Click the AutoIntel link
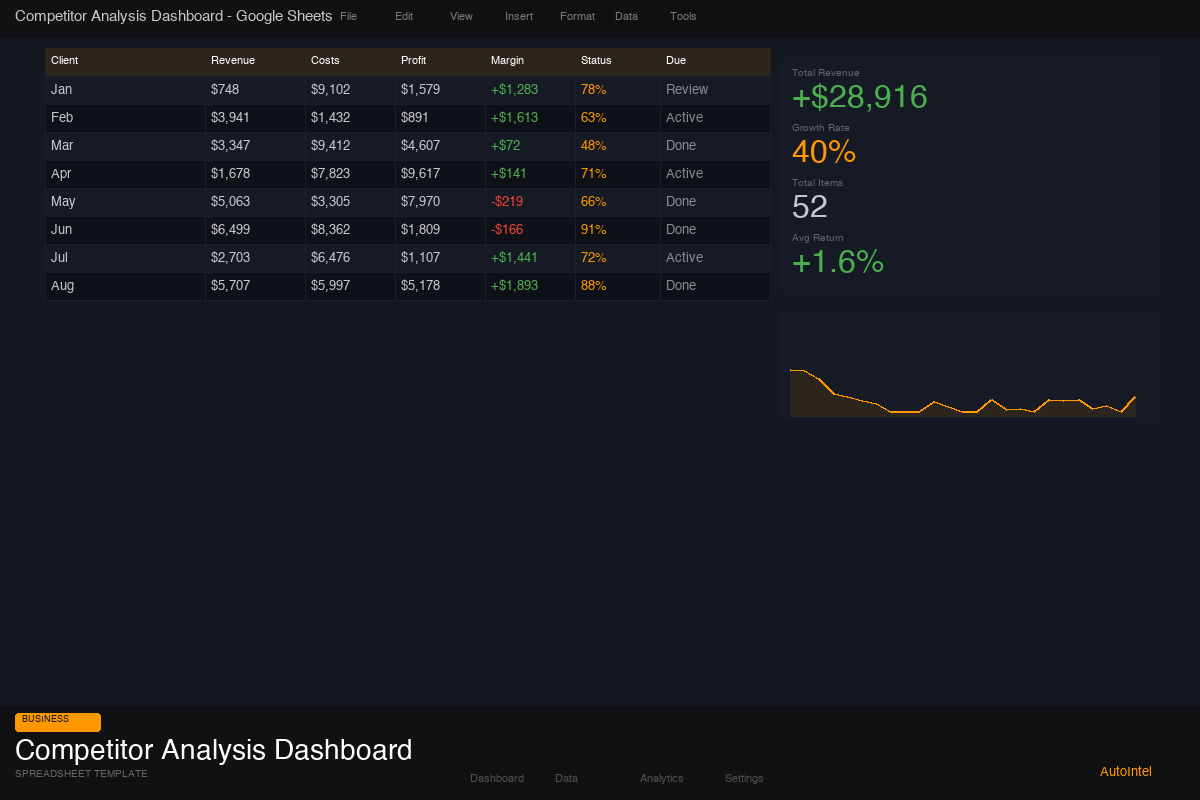The width and height of the screenshot is (1200, 800). (1125, 771)
